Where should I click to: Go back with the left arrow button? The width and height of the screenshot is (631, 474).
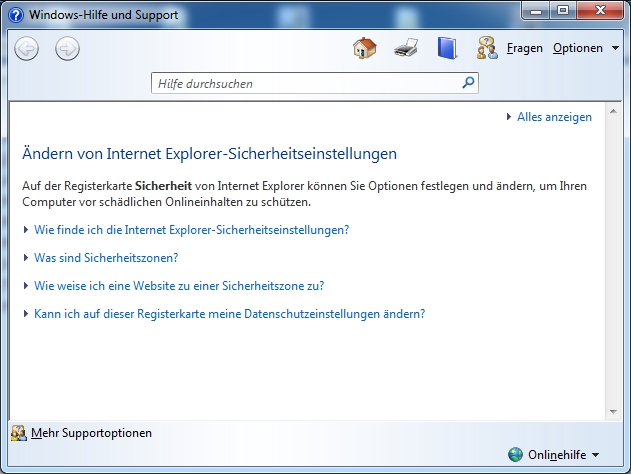pos(27,49)
